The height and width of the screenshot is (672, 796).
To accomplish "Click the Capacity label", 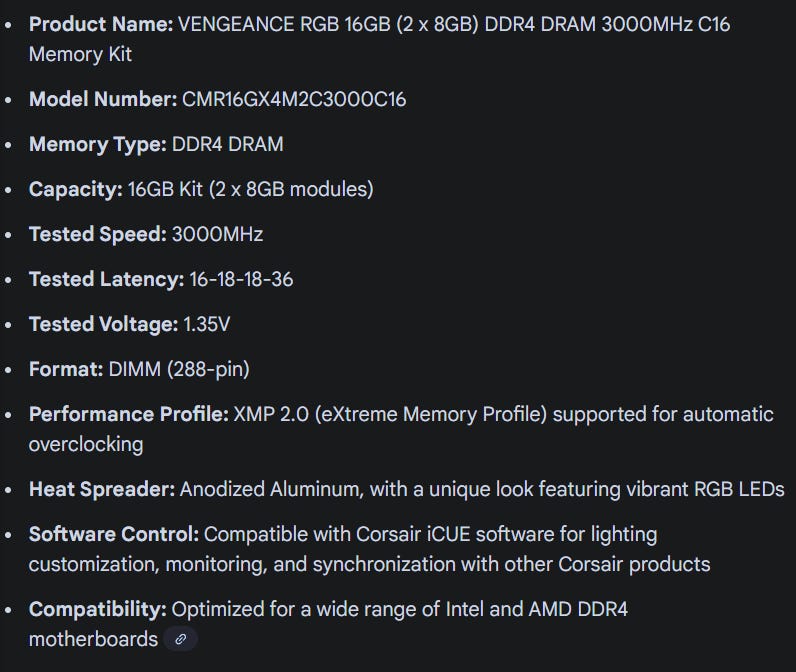I will click(x=76, y=189).
